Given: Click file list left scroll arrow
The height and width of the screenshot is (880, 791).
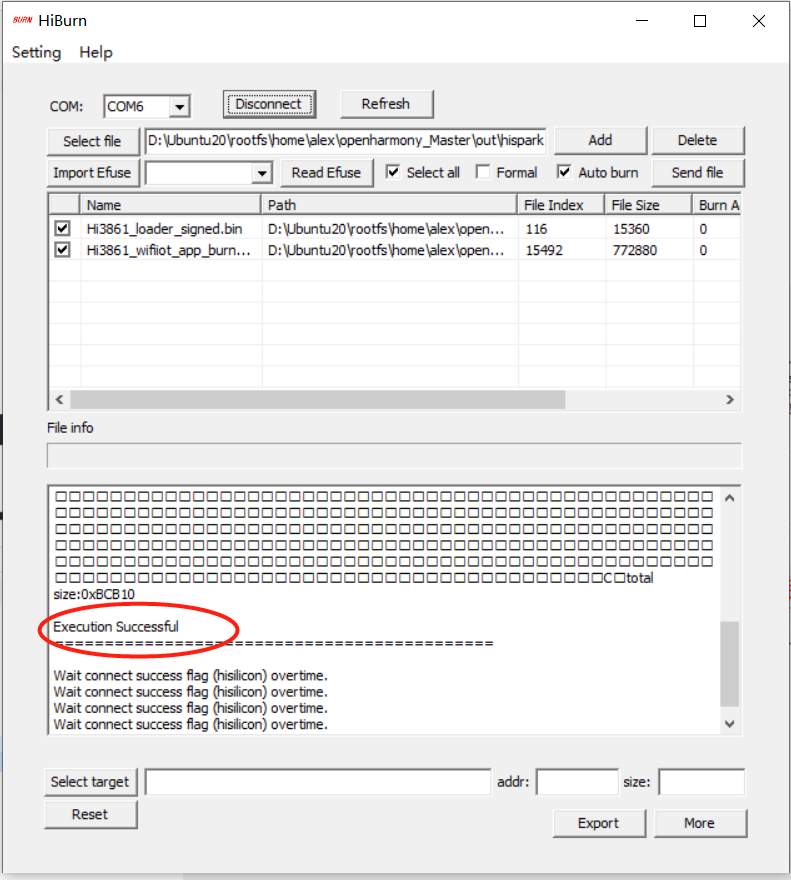Looking at the screenshot, I should coord(60,400).
